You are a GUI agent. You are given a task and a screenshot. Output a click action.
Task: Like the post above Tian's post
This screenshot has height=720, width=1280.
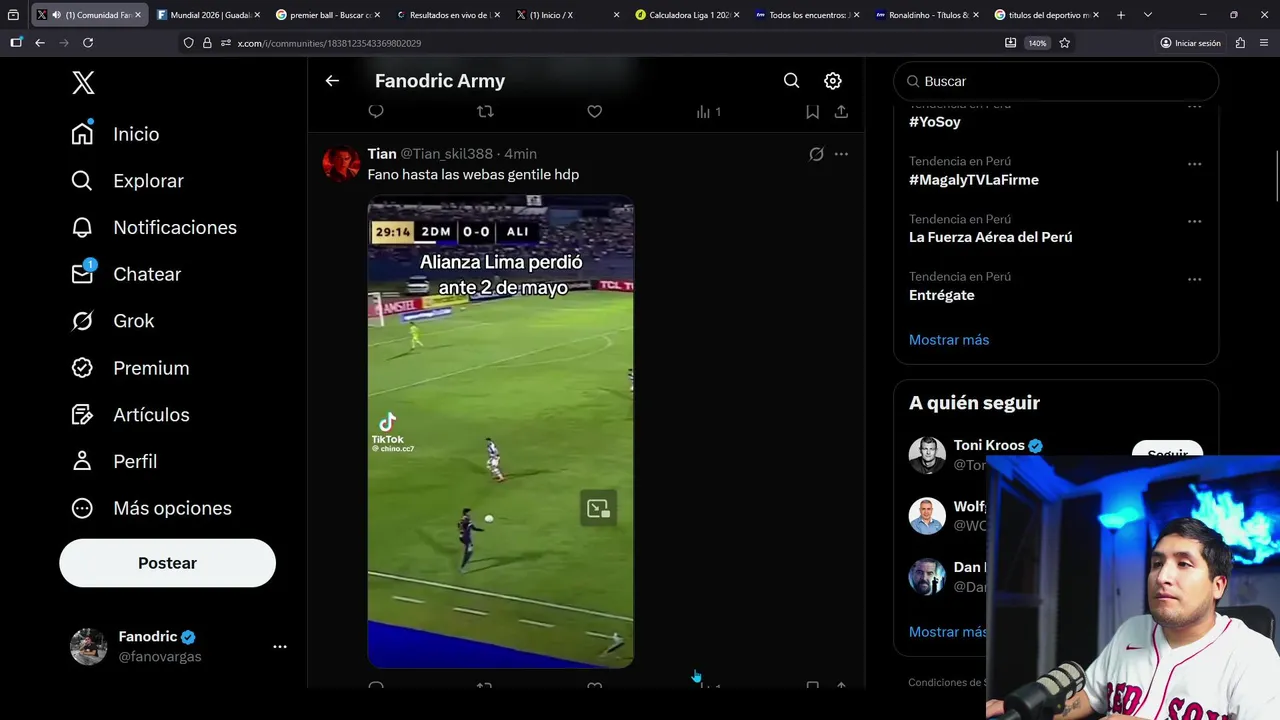click(x=594, y=111)
